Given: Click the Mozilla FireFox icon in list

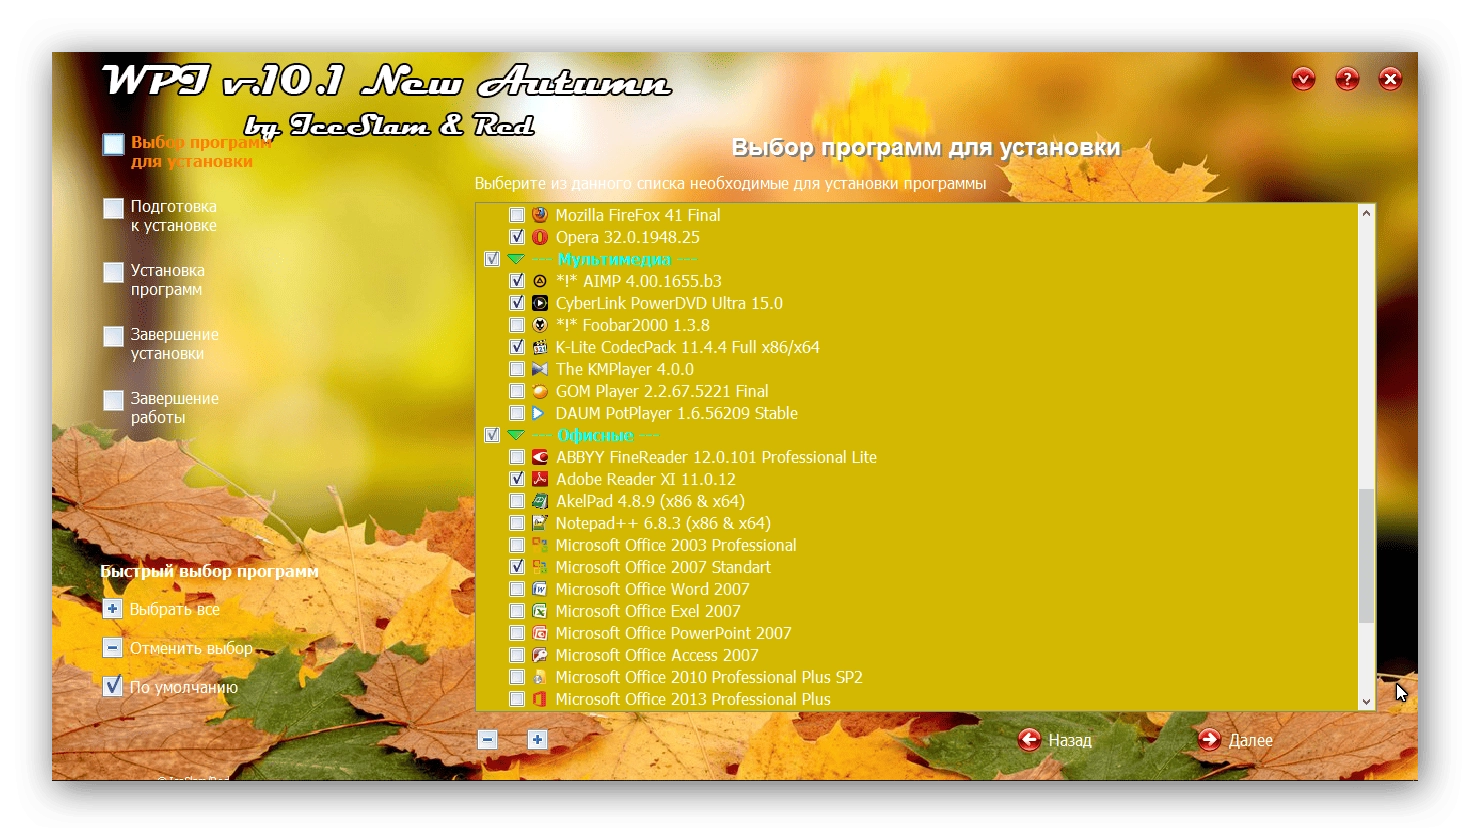Looking at the screenshot, I should click(x=540, y=215).
